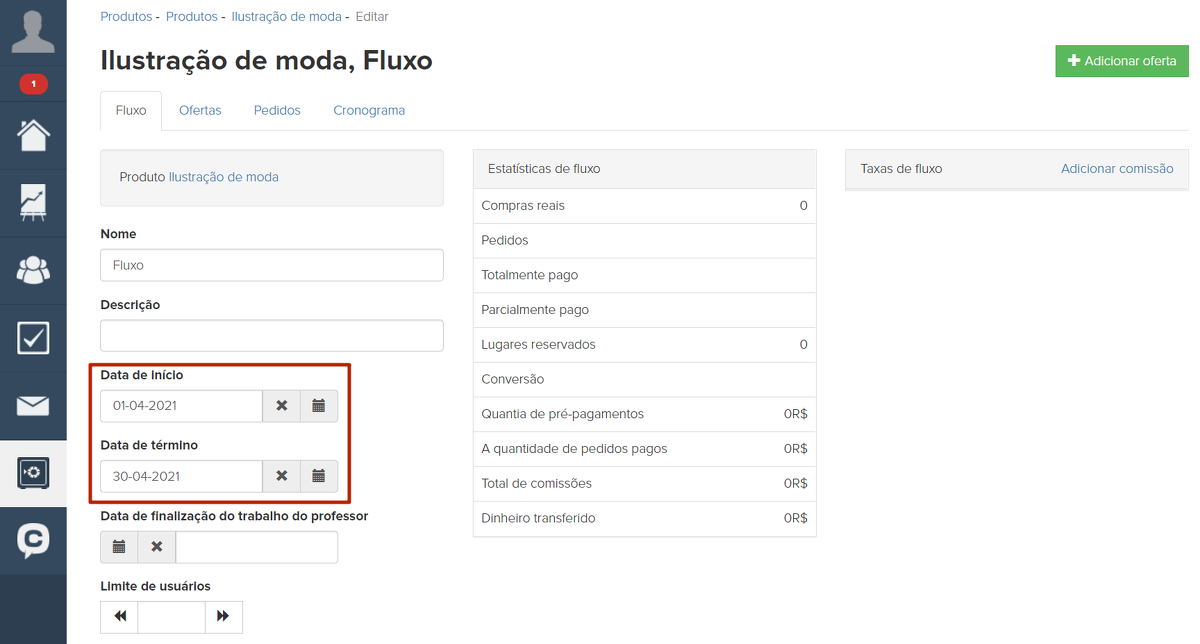The image size is (1200, 644).
Task: Increase Limite de usuários value
Action: [223, 617]
